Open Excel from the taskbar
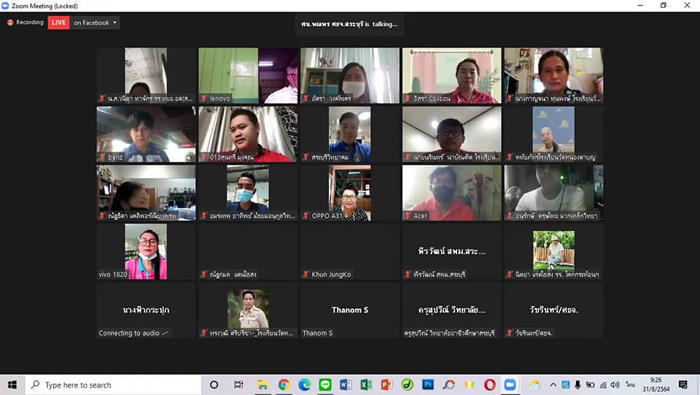The image size is (700, 395). 366,385
